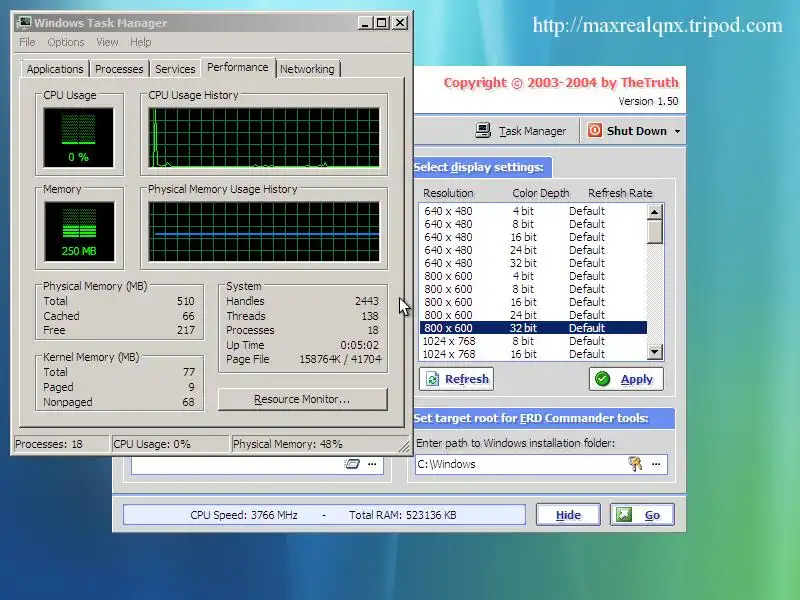Click CPU Usage: 0% in status bar
800x600 pixels.
152,444
